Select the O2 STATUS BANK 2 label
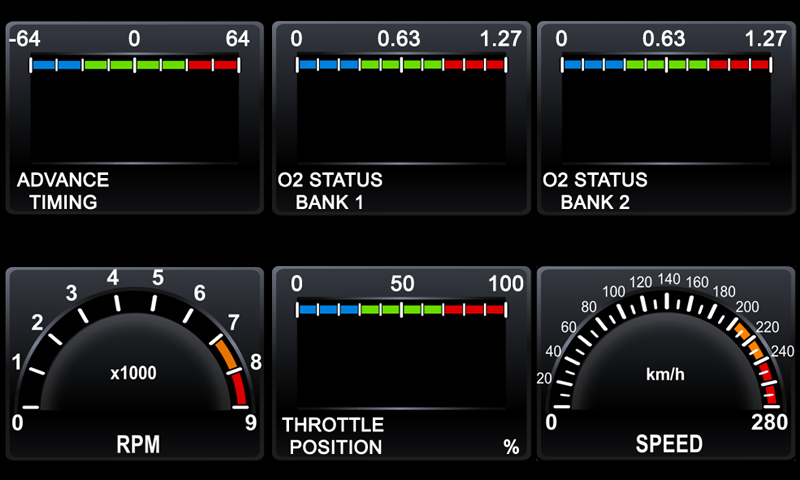Viewport: 800px width, 480px height. (x=595, y=191)
